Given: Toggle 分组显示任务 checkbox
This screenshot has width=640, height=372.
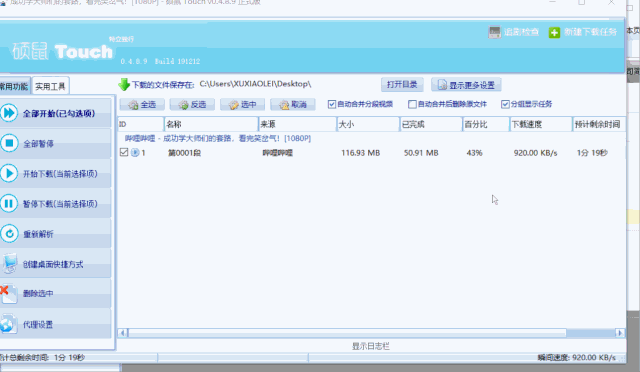Looking at the screenshot, I should 505,105.
